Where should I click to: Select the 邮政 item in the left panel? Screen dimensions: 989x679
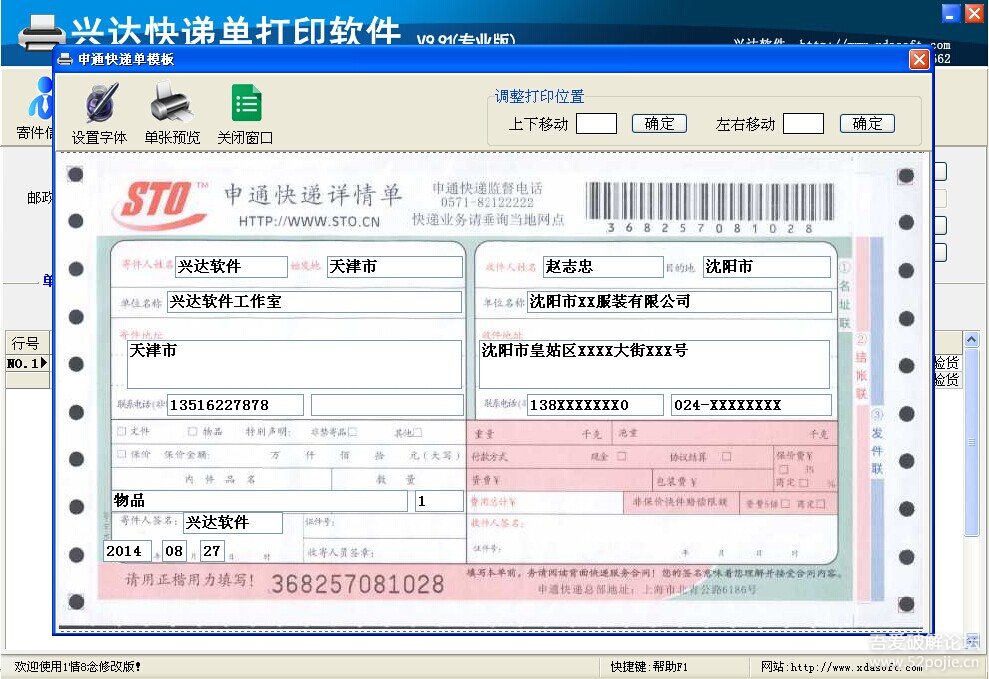click(x=38, y=198)
